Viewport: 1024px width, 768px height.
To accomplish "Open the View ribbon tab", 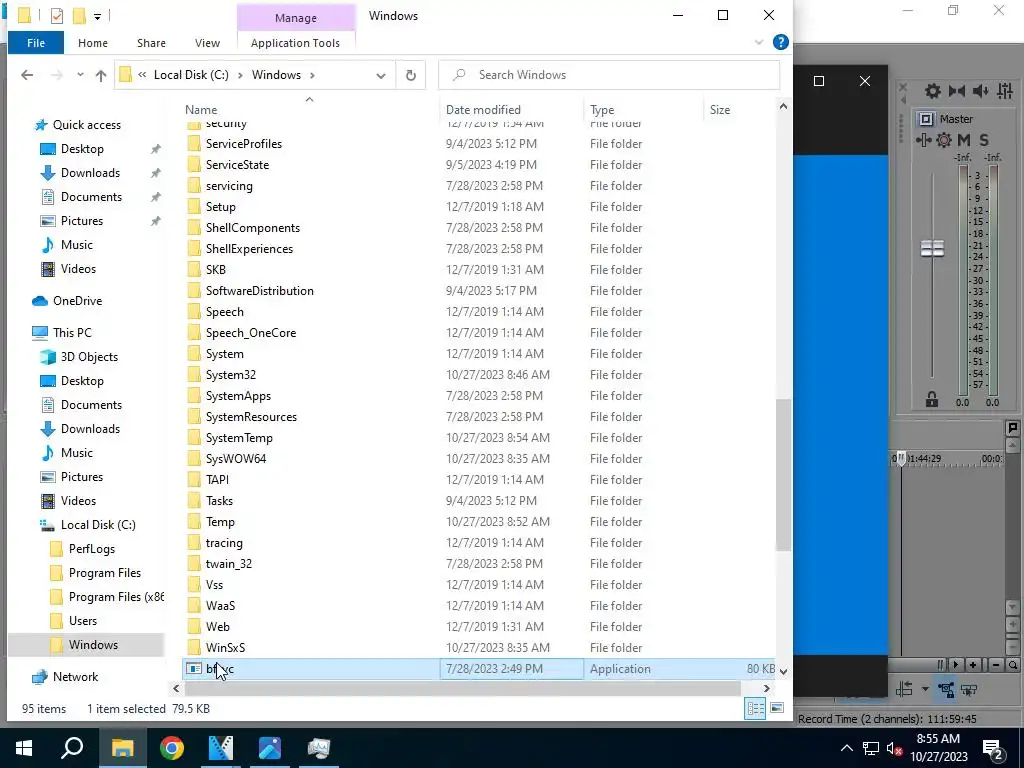I will 207,43.
